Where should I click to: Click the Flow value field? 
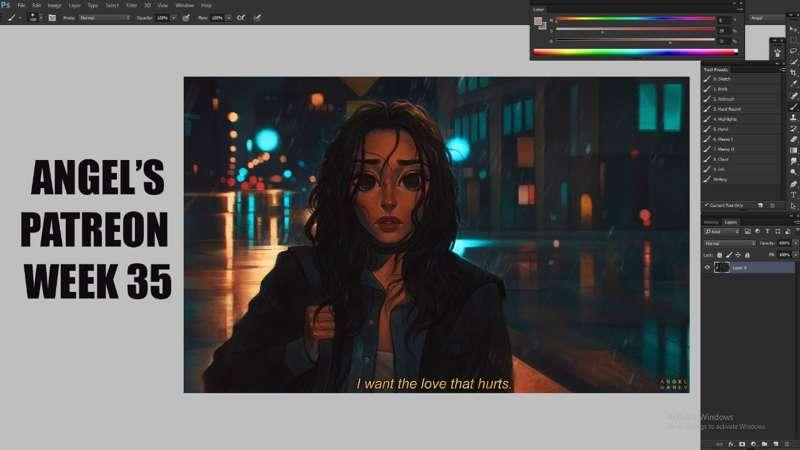point(217,18)
